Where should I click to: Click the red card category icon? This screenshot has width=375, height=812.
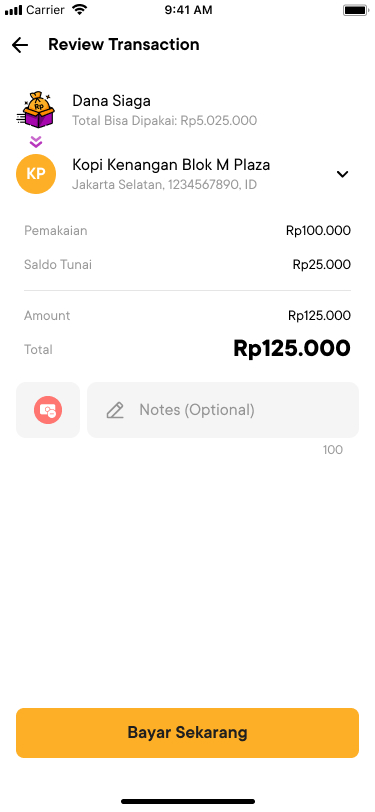[48, 410]
